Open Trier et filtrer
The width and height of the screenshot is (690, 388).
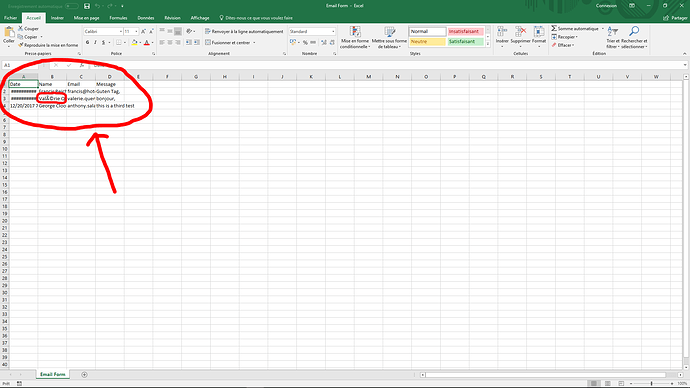point(613,37)
